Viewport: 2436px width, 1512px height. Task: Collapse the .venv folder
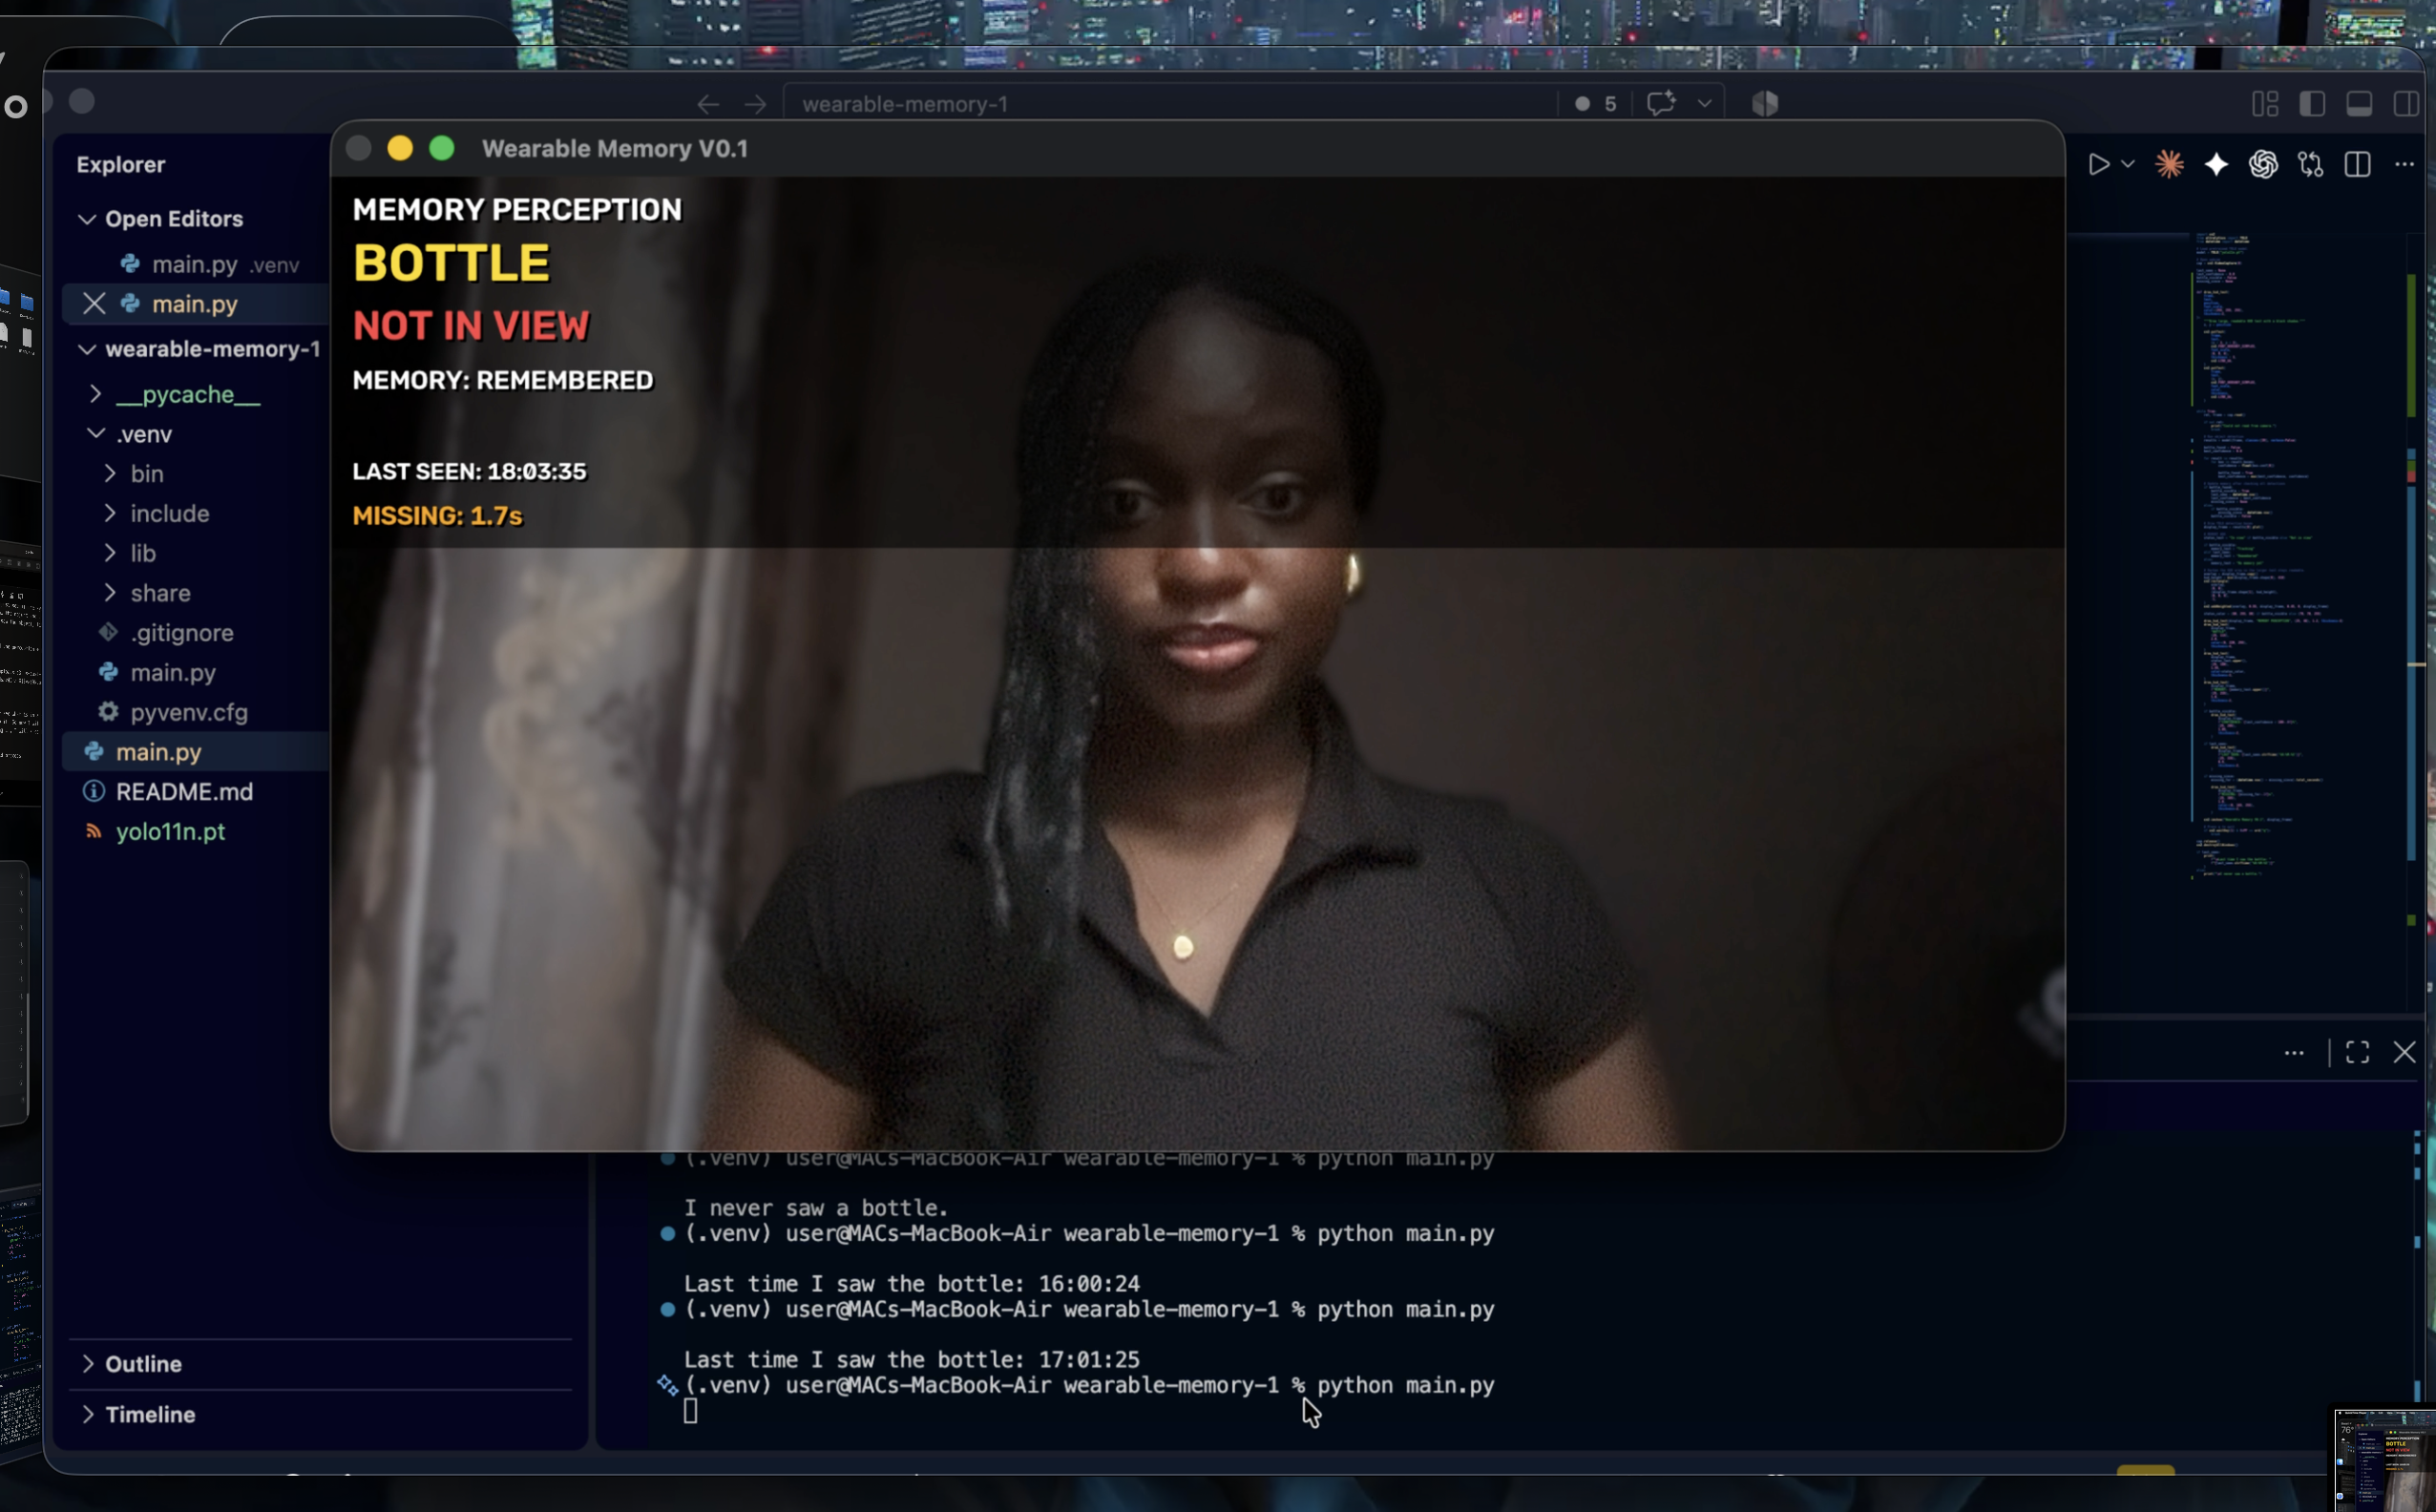click(x=144, y=434)
